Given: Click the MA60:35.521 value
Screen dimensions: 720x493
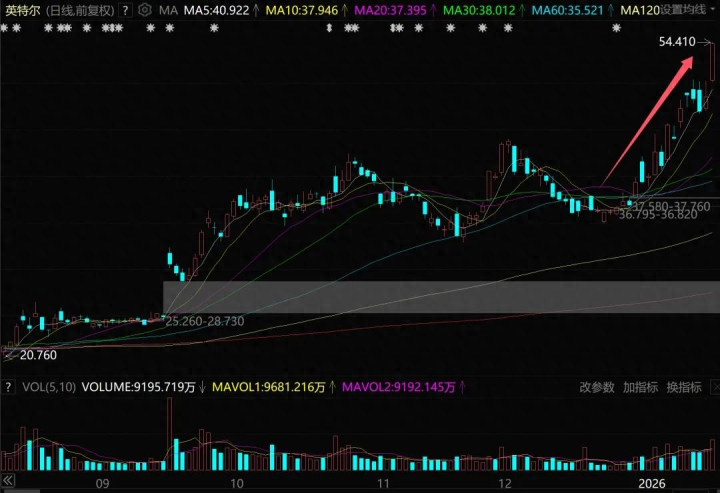Looking at the screenshot, I should pos(567,10).
